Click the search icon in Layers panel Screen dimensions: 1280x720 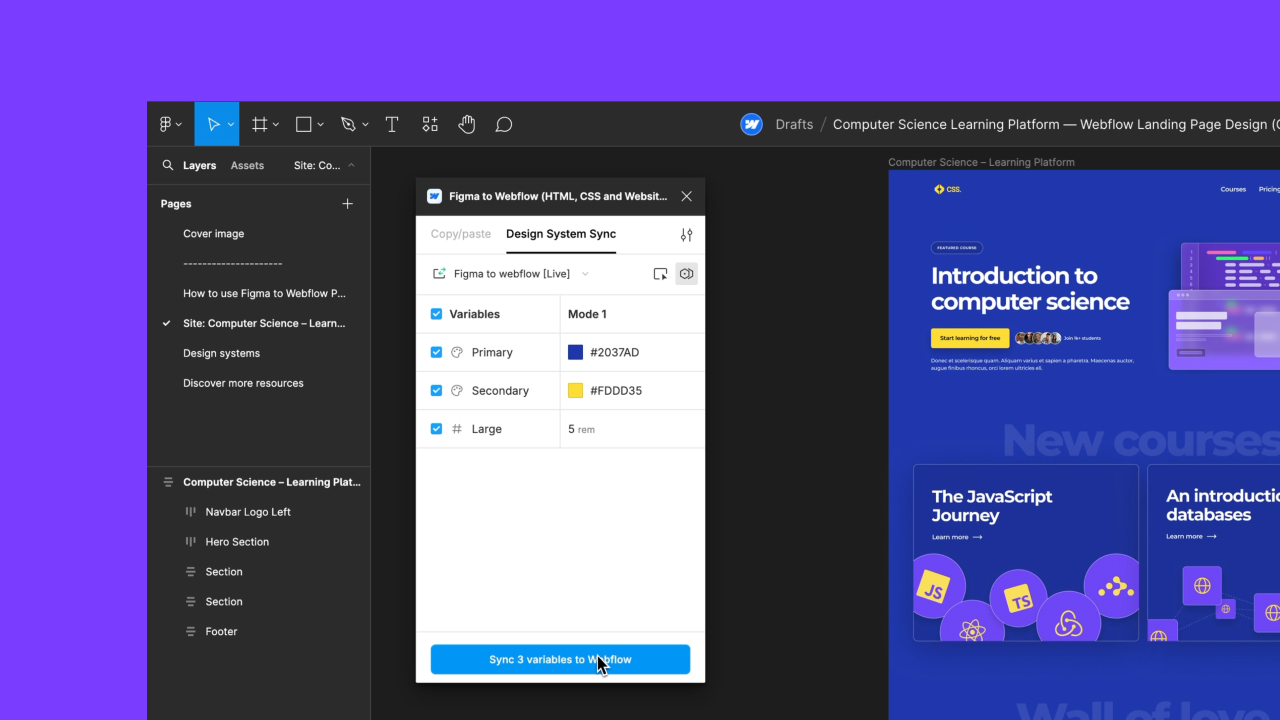[168, 165]
